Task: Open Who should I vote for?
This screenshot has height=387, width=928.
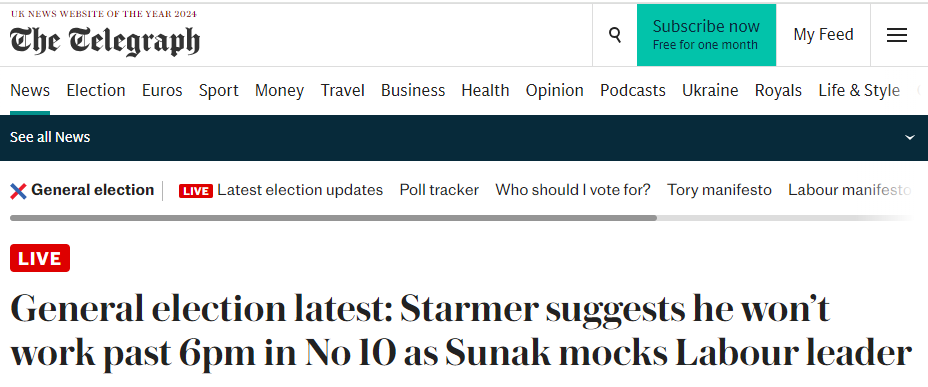Action: pyautogui.click(x=573, y=190)
